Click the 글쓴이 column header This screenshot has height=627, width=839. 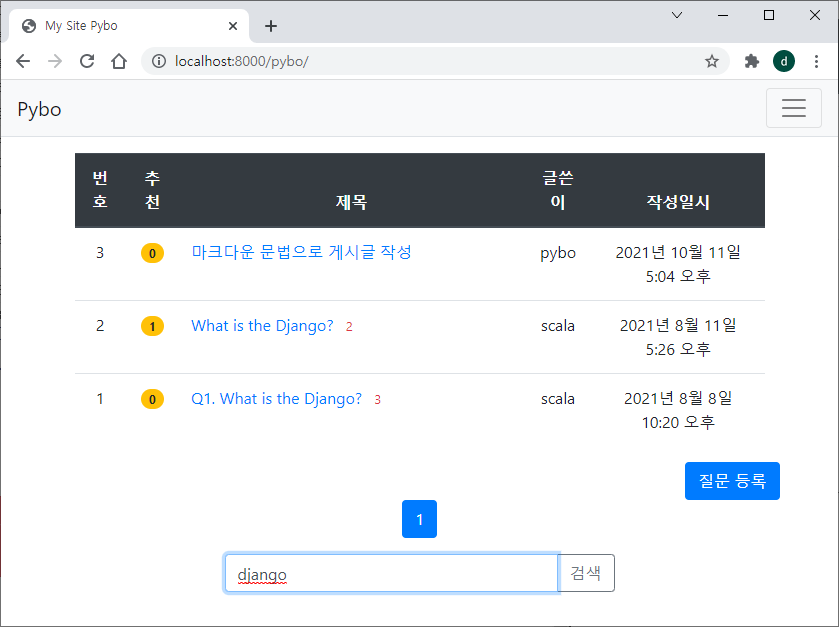(x=558, y=190)
